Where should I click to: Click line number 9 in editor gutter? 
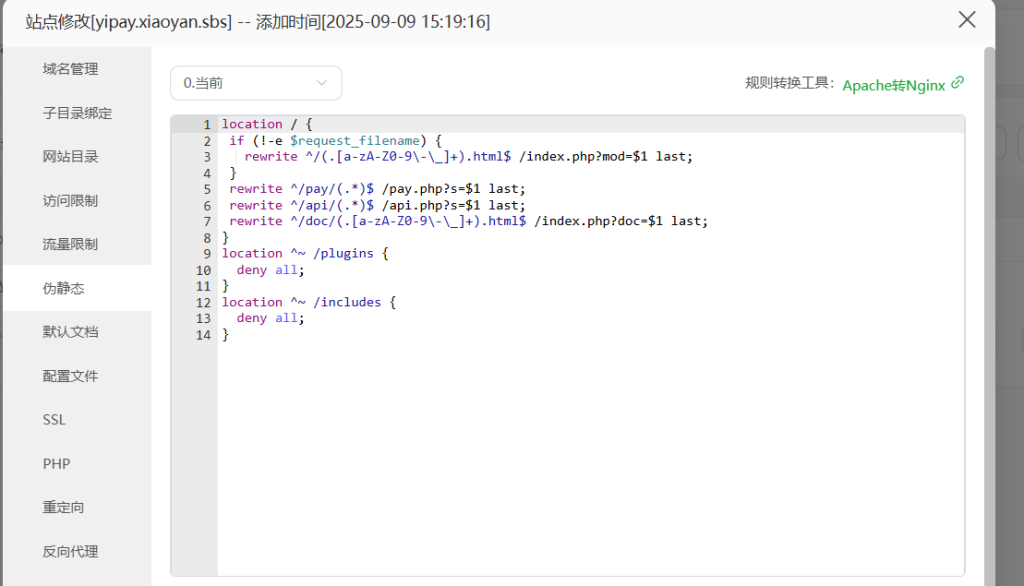[x=204, y=253]
